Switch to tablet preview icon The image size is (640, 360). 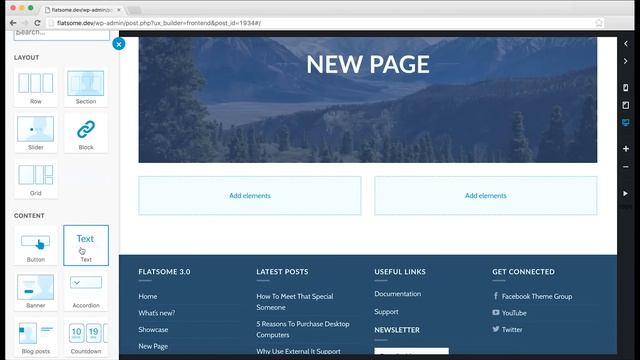click(x=626, y=105)
